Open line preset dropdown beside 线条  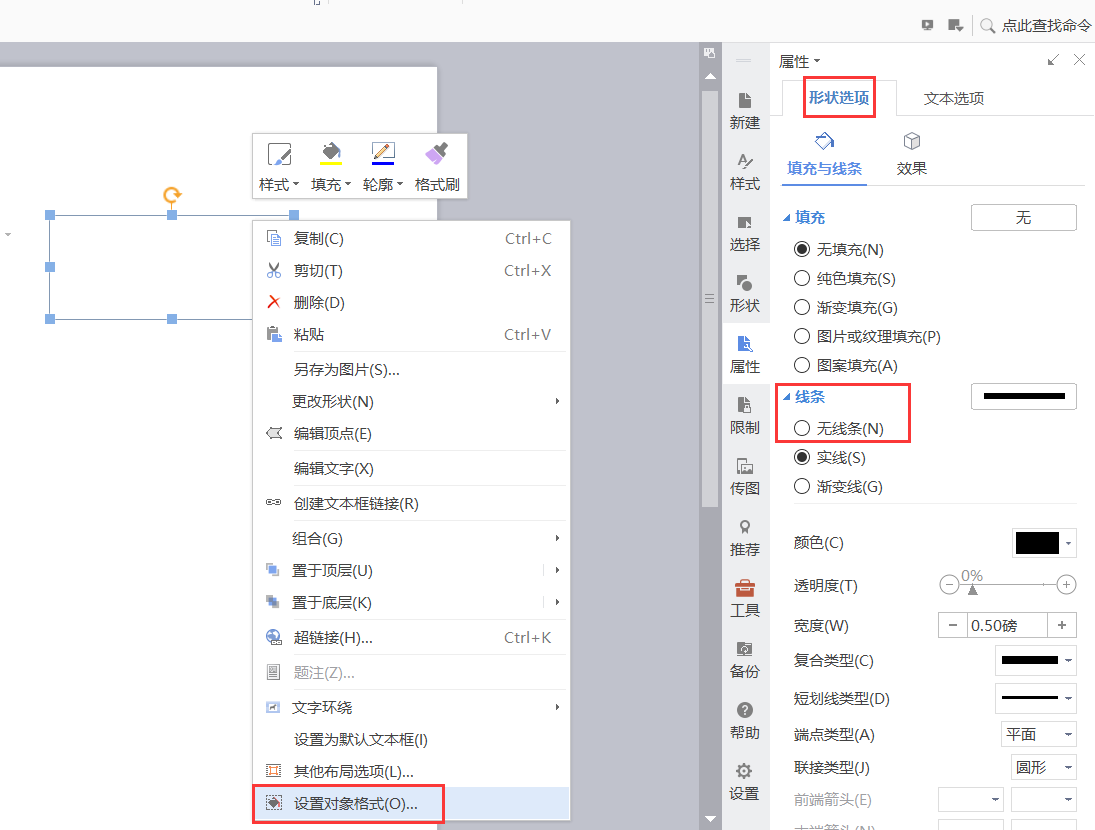1024,397
